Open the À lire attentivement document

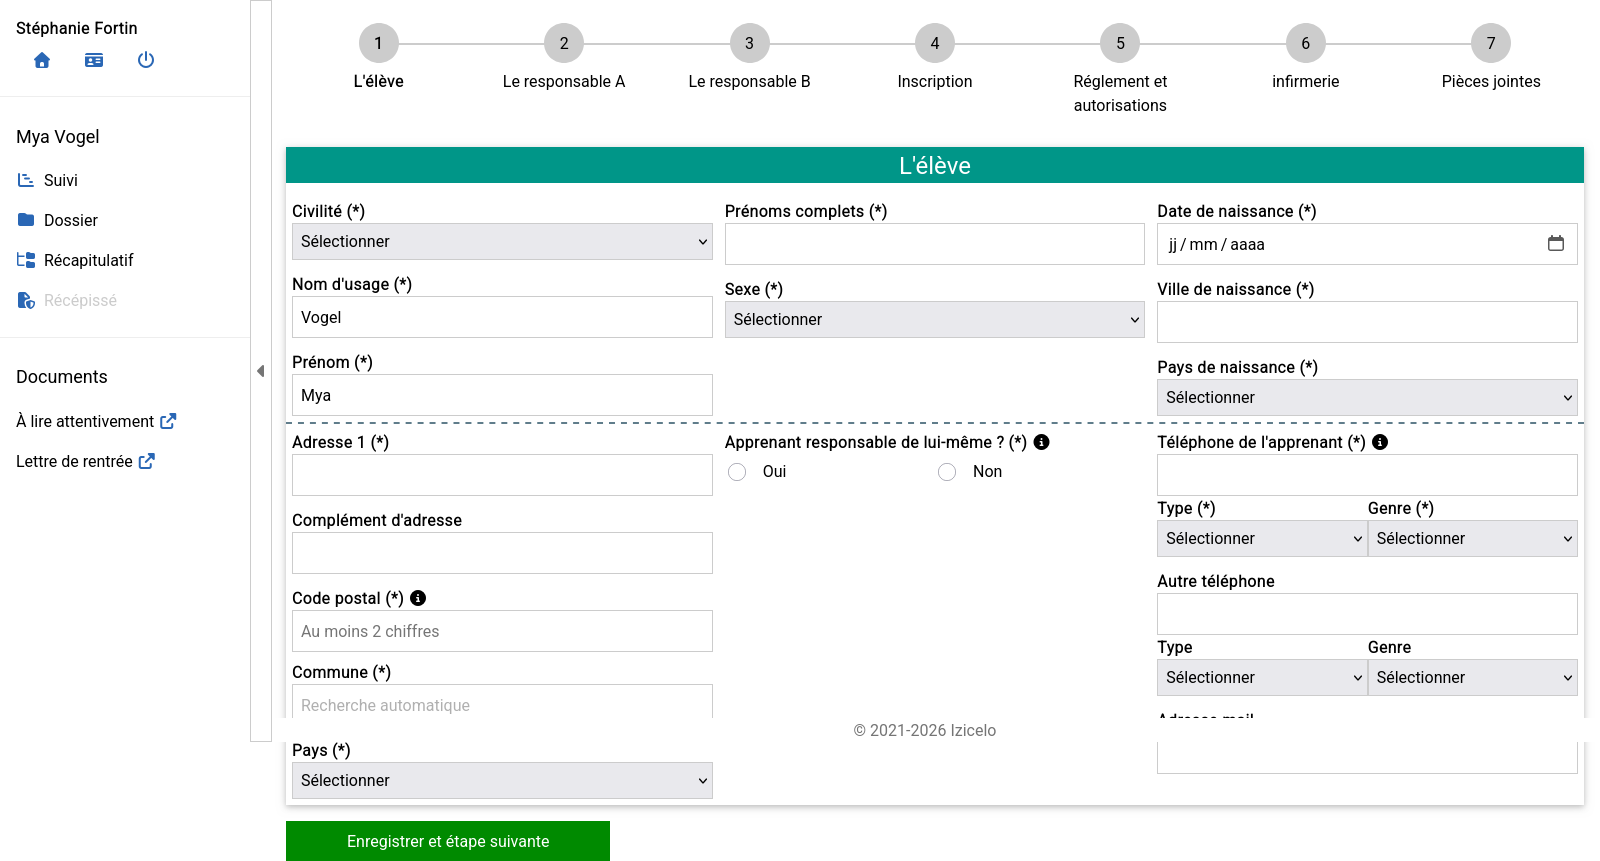(85, 421)
